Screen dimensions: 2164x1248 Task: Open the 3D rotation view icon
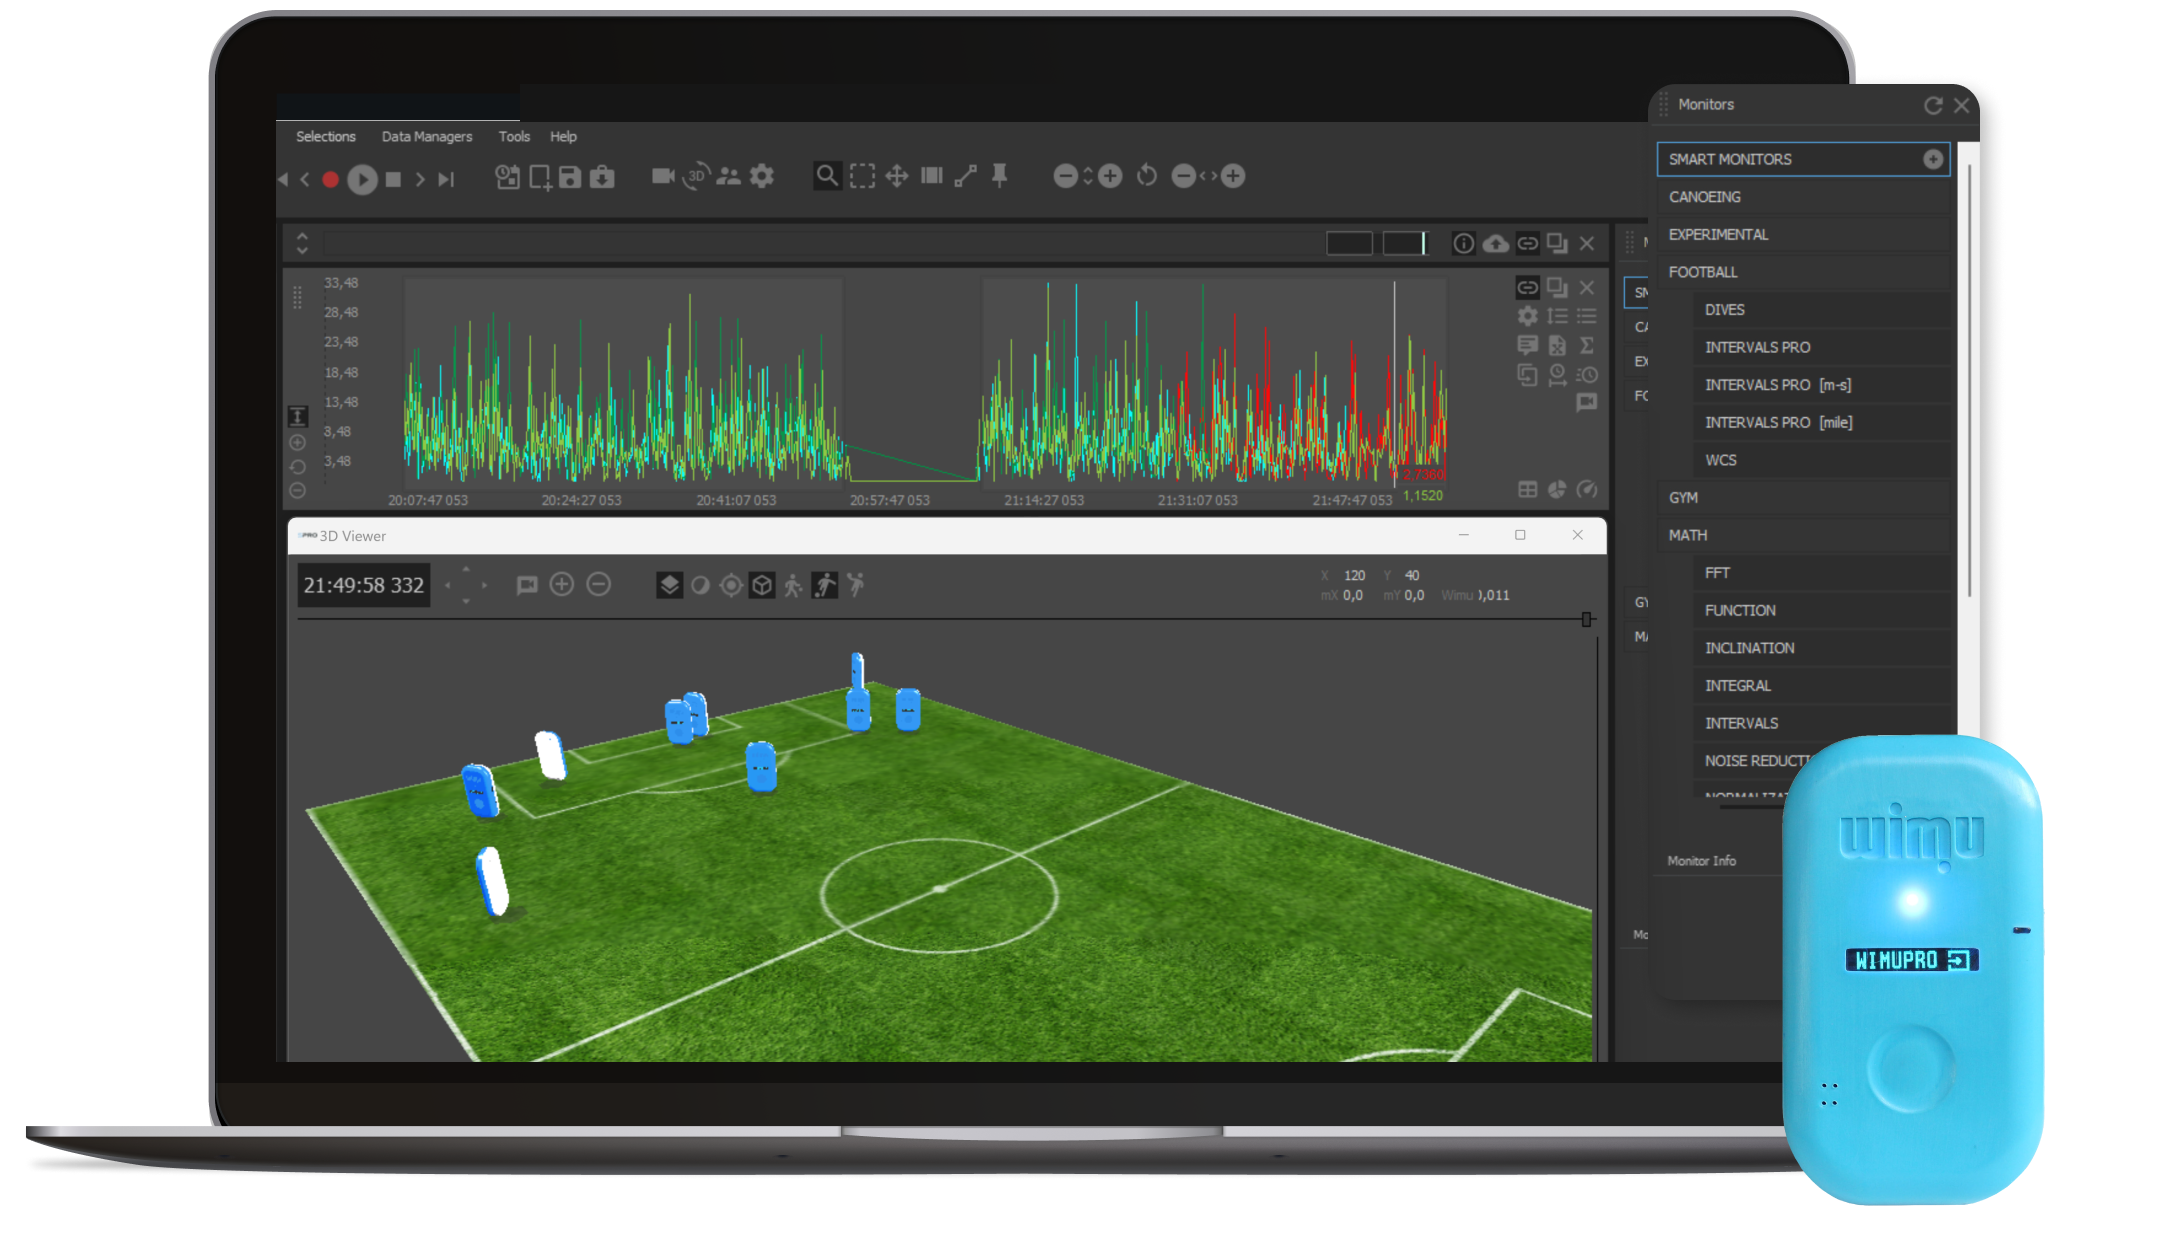(696, 177)
